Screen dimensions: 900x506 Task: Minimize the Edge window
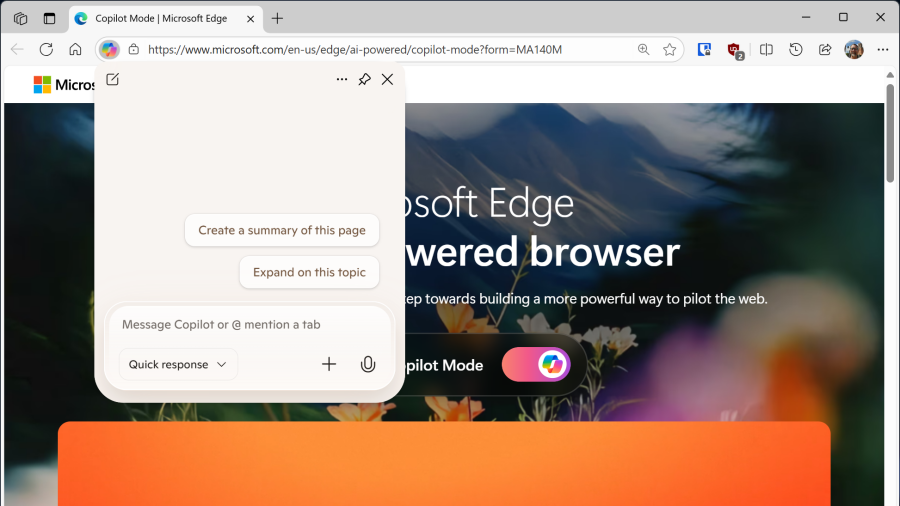[806, 17]
